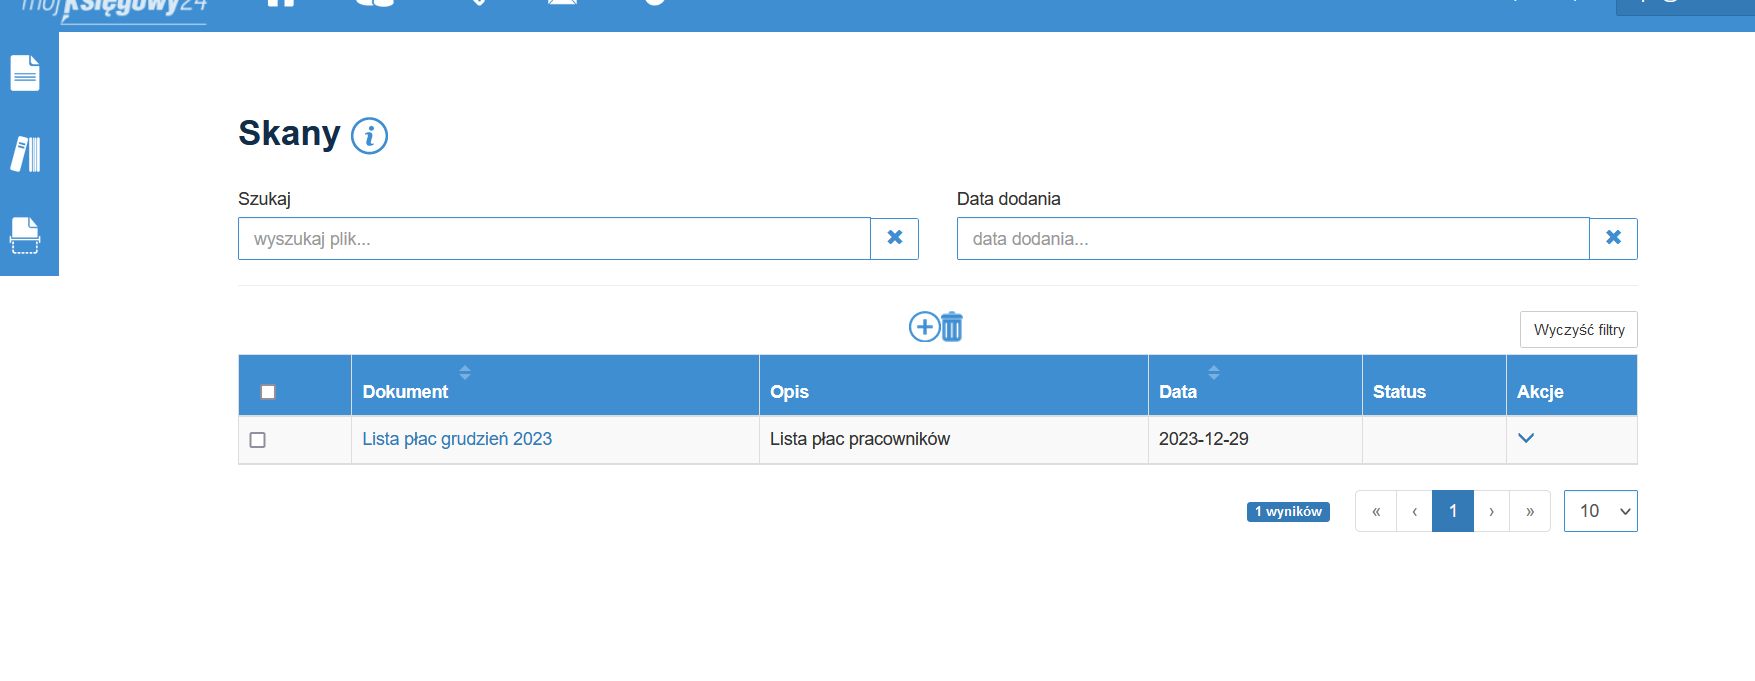Click the wyszukaj plik search input

point(554,239)
